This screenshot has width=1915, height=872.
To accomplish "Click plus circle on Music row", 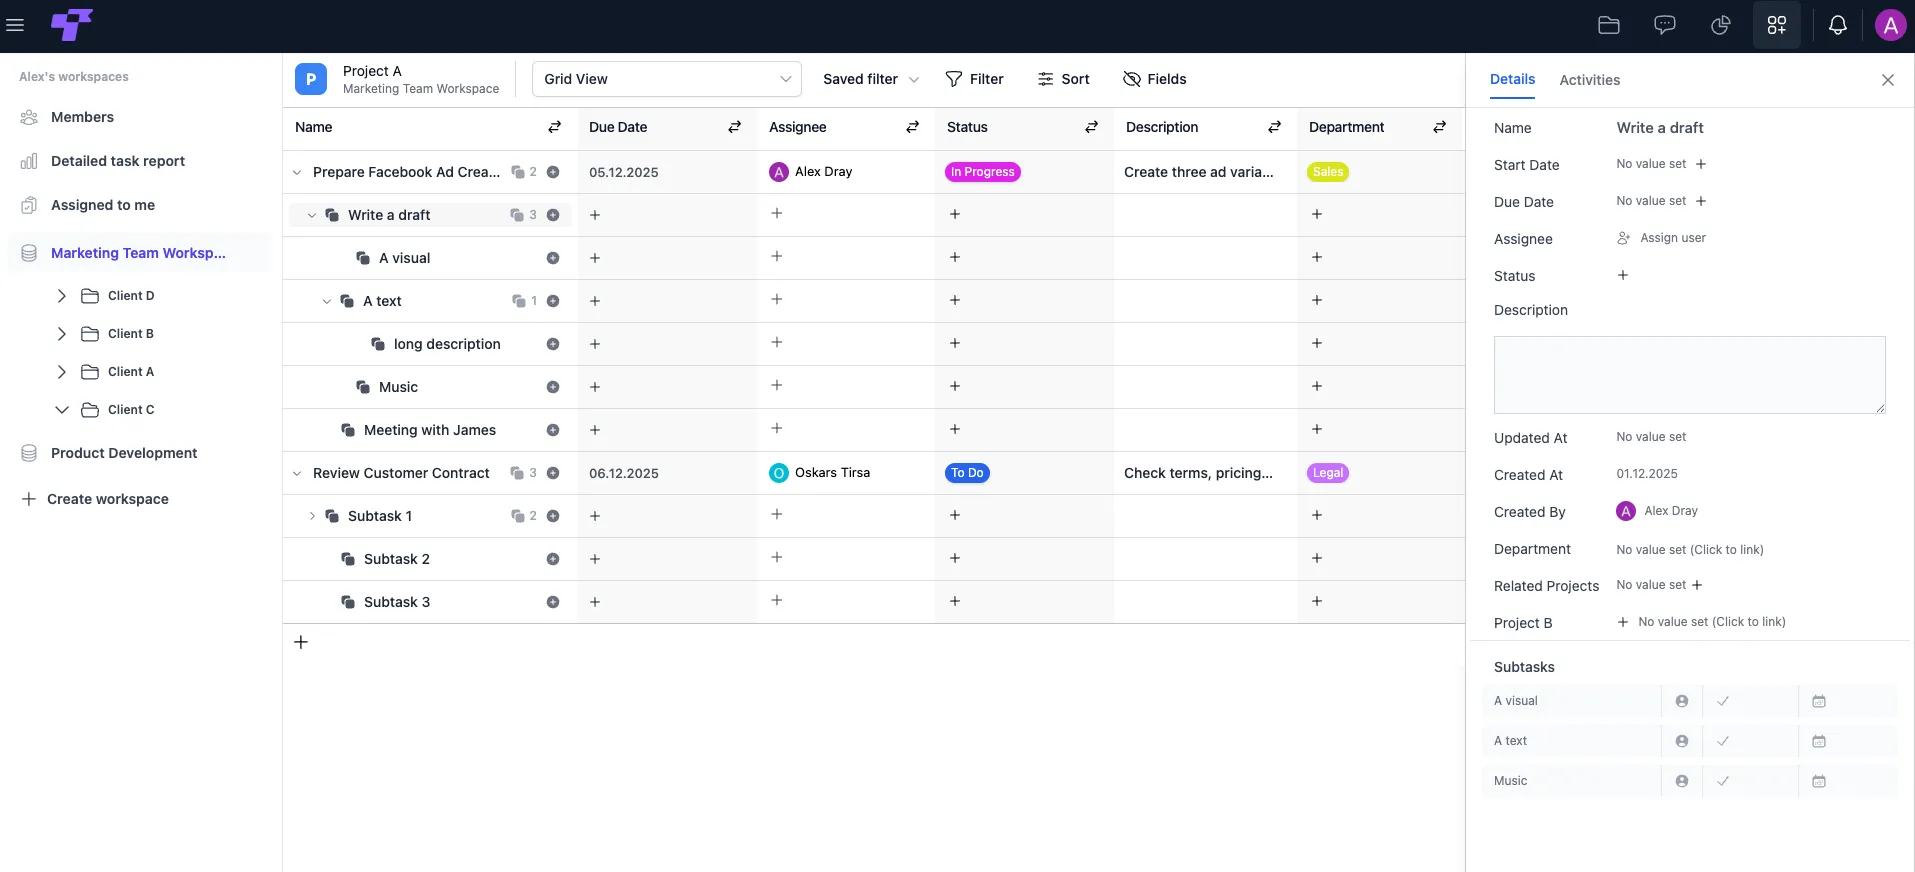I will [x=553, y=387].
